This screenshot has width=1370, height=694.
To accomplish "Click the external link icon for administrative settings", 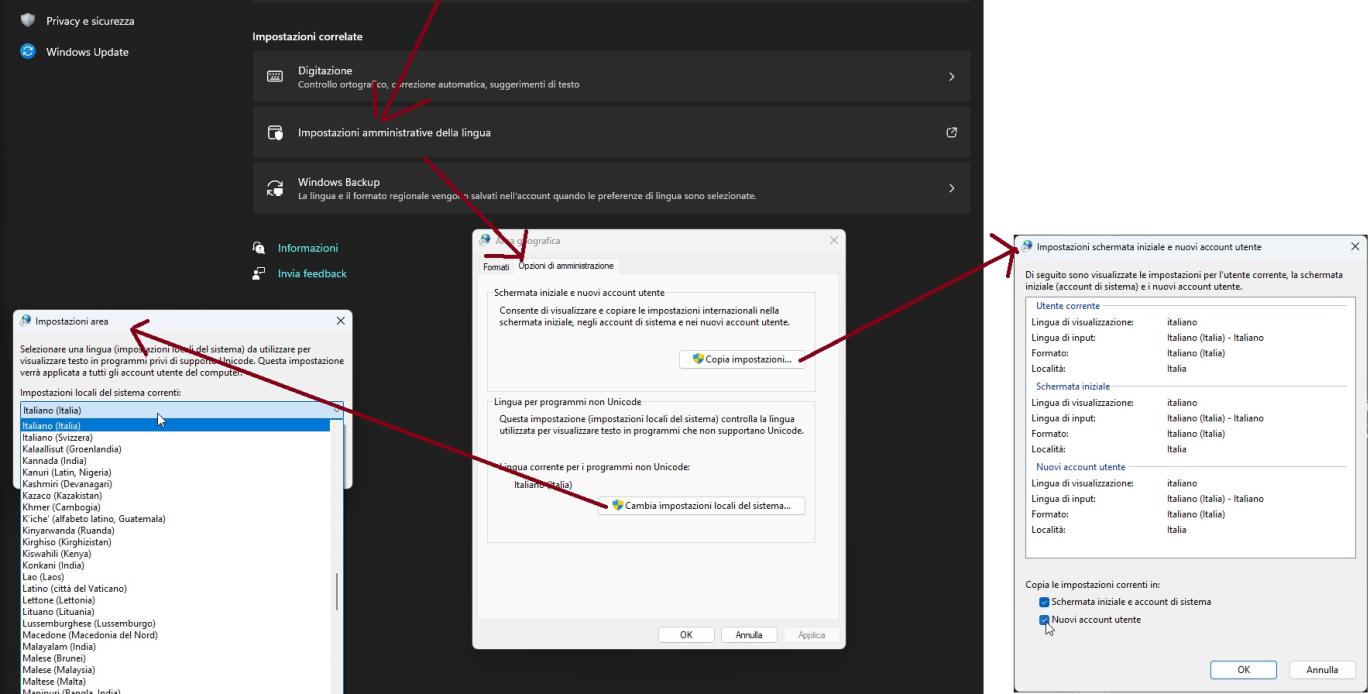I will (x=951, y=132).
